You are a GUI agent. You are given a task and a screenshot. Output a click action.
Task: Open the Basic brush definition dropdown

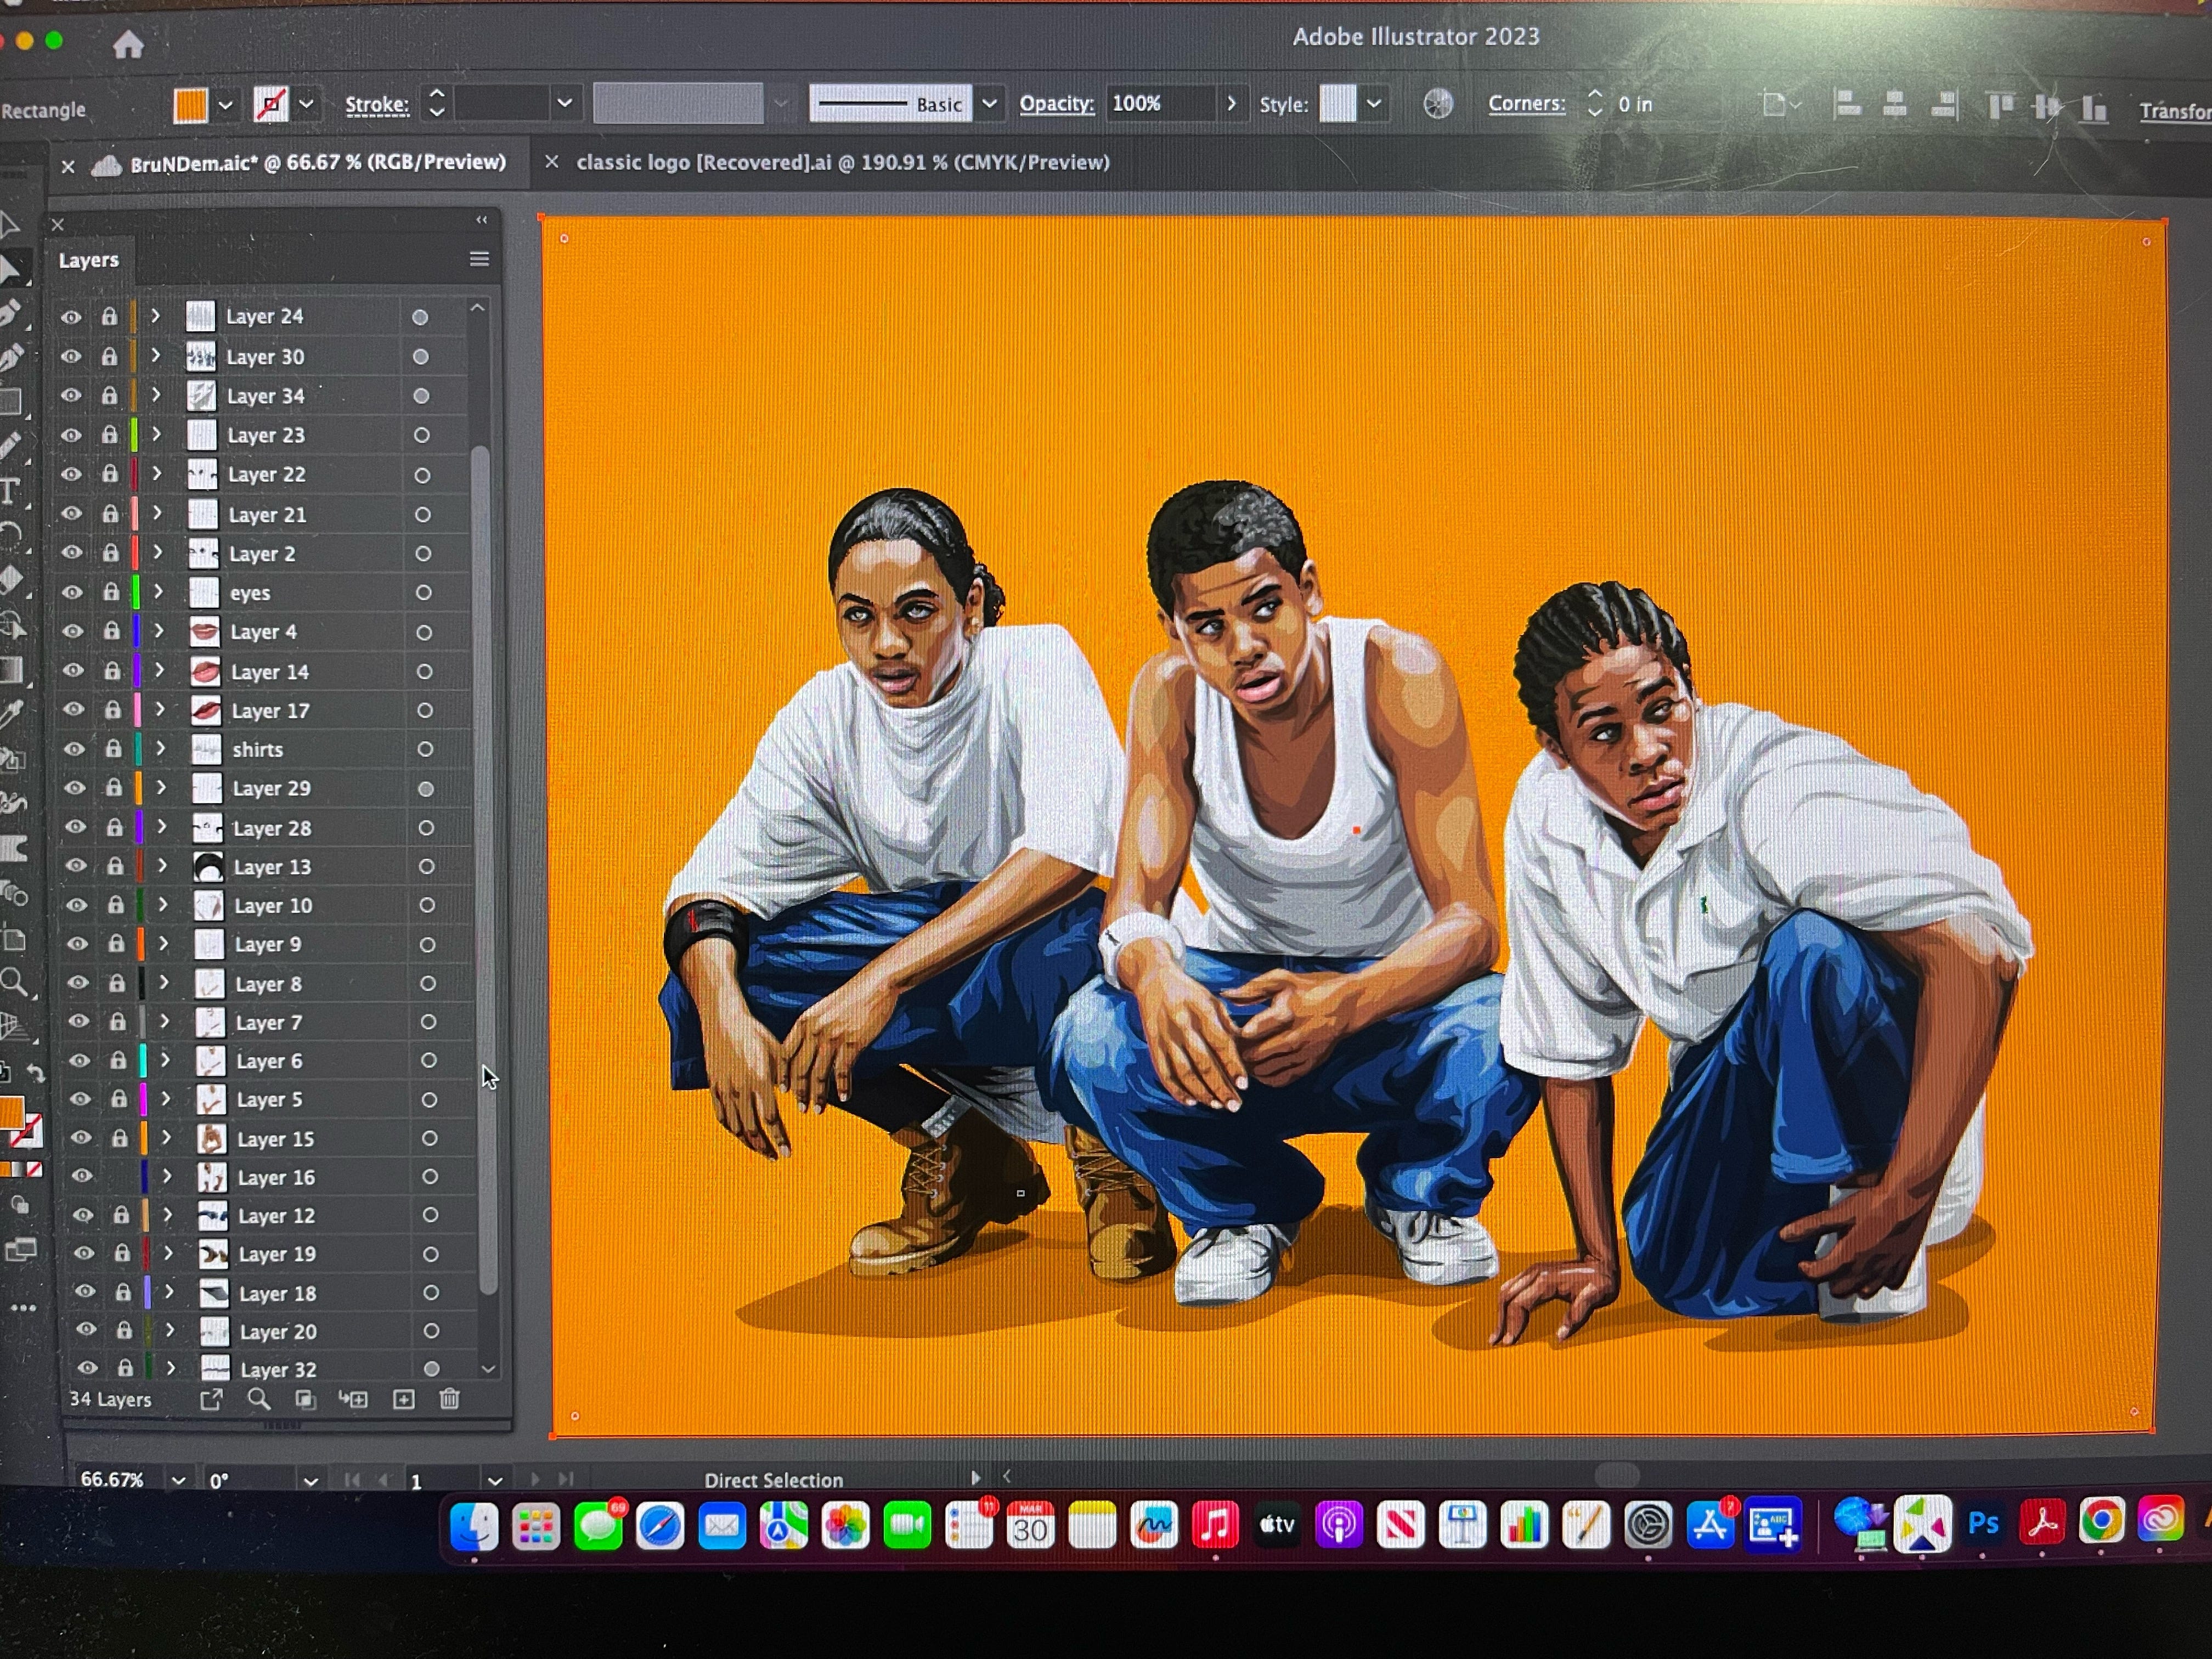pyautogui.click(x=989, y=104)
